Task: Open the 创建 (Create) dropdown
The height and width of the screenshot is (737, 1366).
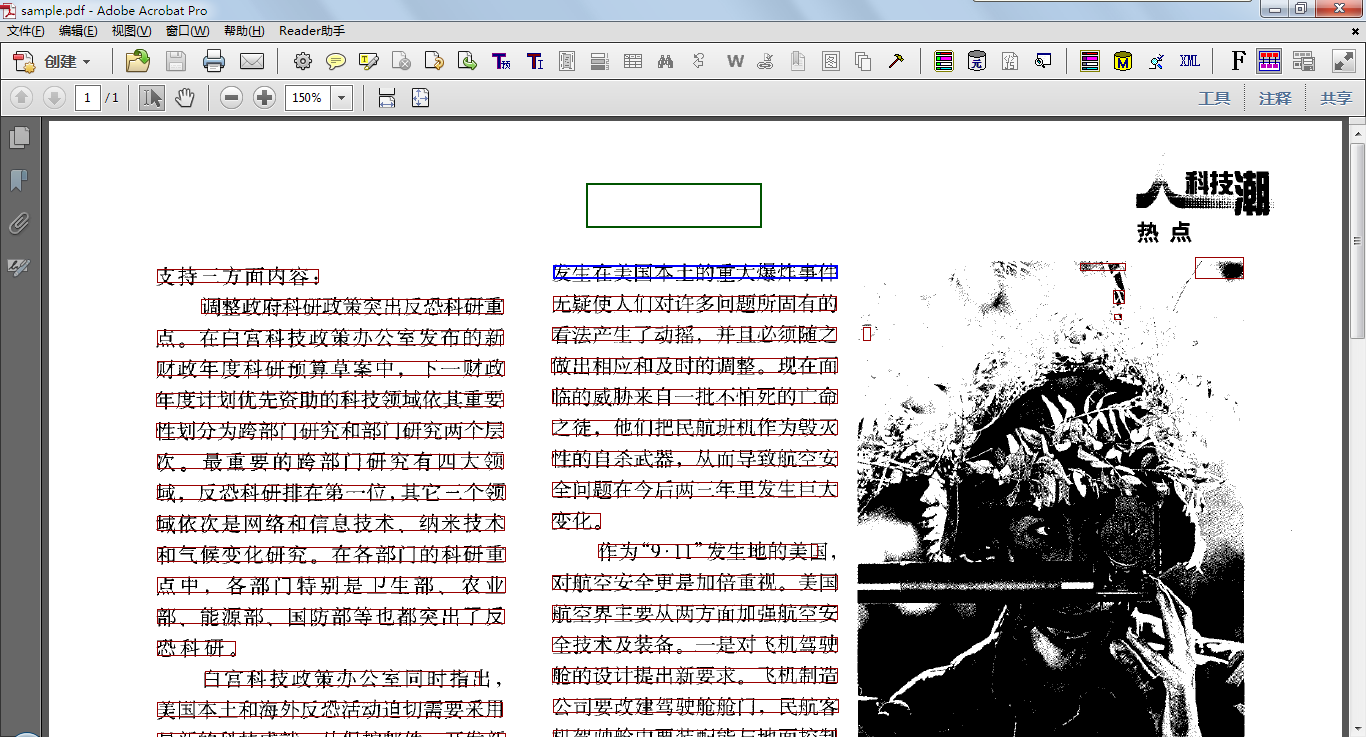Action: (53, 61)
